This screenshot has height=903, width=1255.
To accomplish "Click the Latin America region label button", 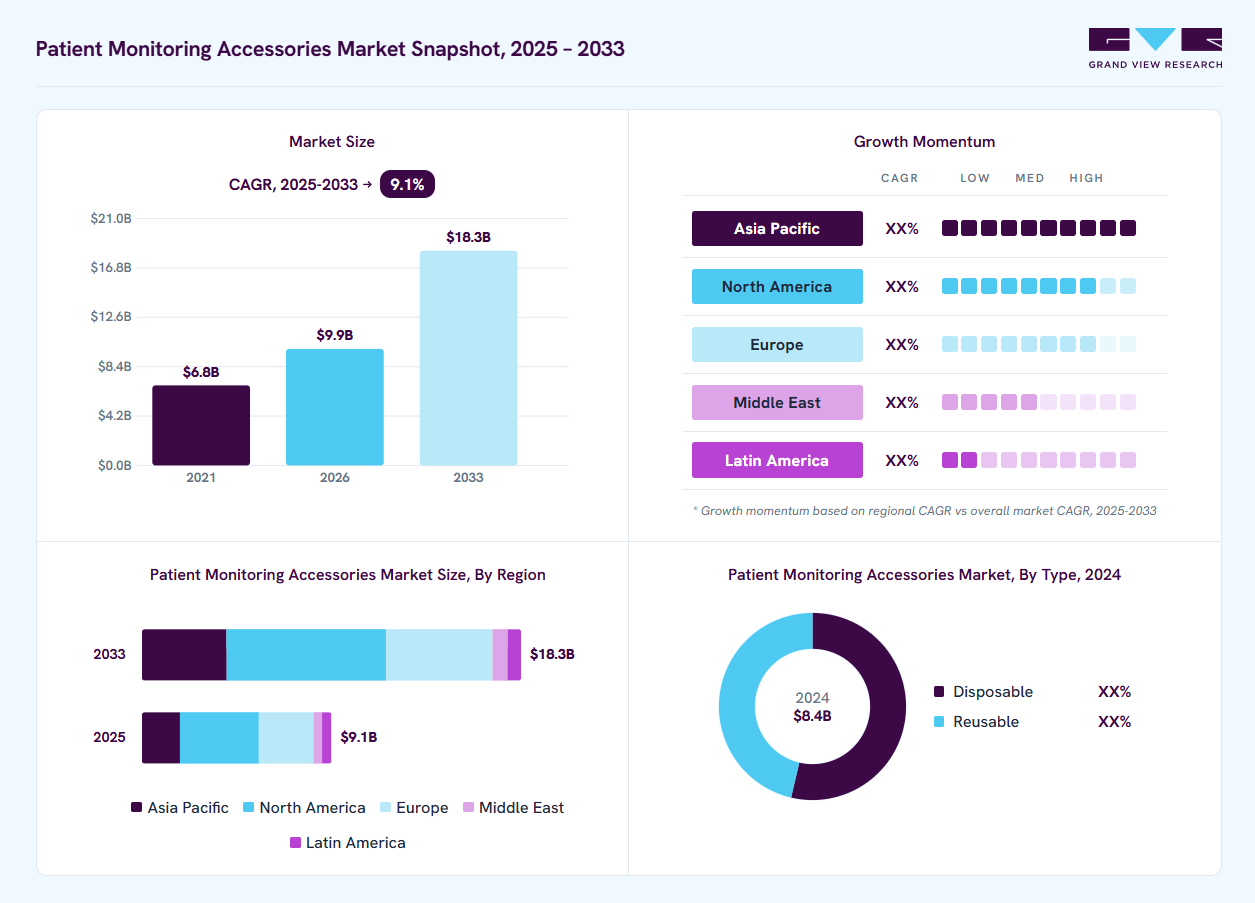I will [777, 460].
